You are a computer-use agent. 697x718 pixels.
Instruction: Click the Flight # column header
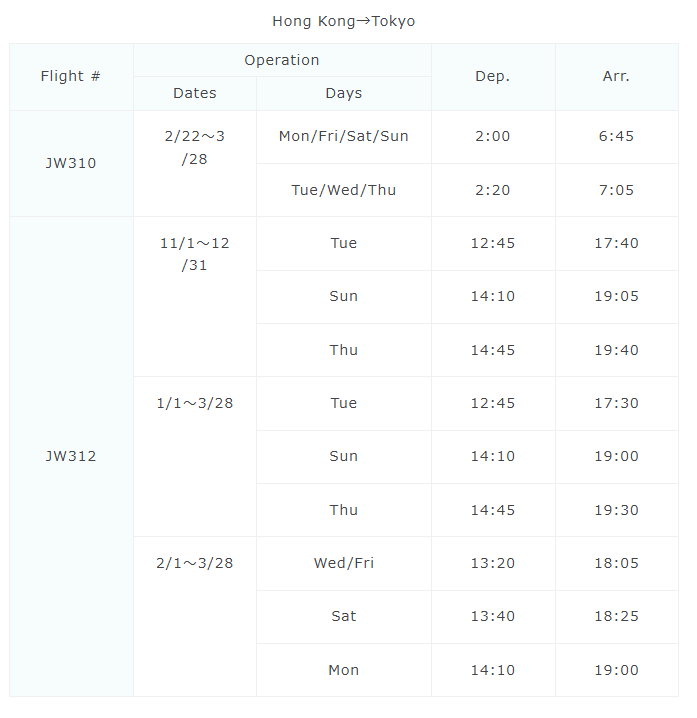click(71, 76)
